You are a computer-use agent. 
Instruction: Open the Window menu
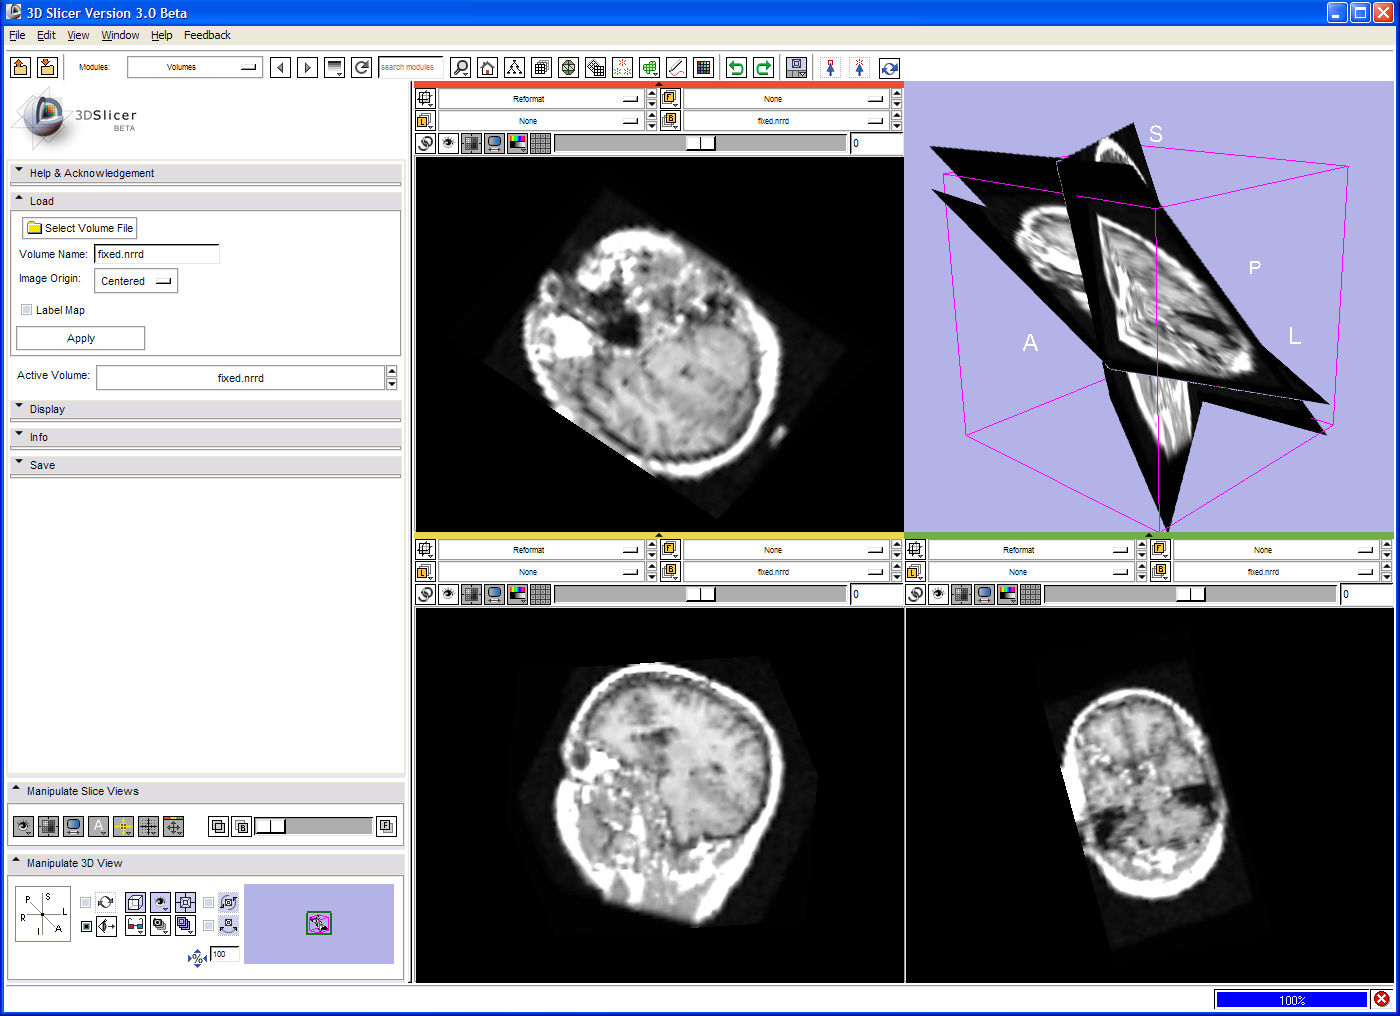point(120,35)
